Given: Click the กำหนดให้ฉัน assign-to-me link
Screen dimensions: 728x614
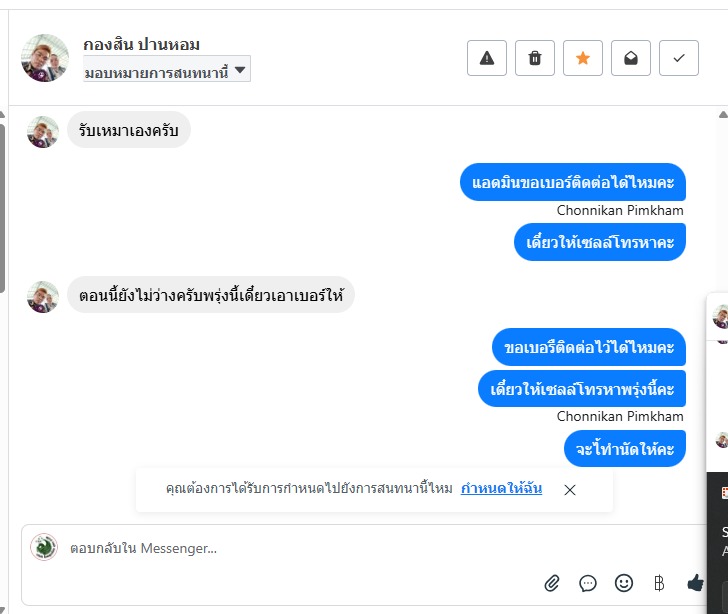Looking at the screenshot, I should tap(501, 488).
